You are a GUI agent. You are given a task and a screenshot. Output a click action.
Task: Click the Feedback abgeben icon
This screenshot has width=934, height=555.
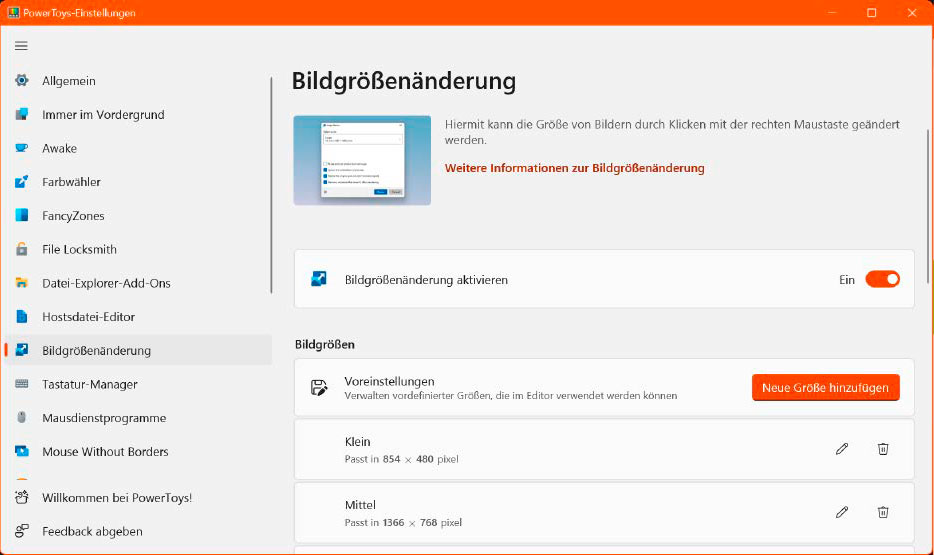pos(22,531)
